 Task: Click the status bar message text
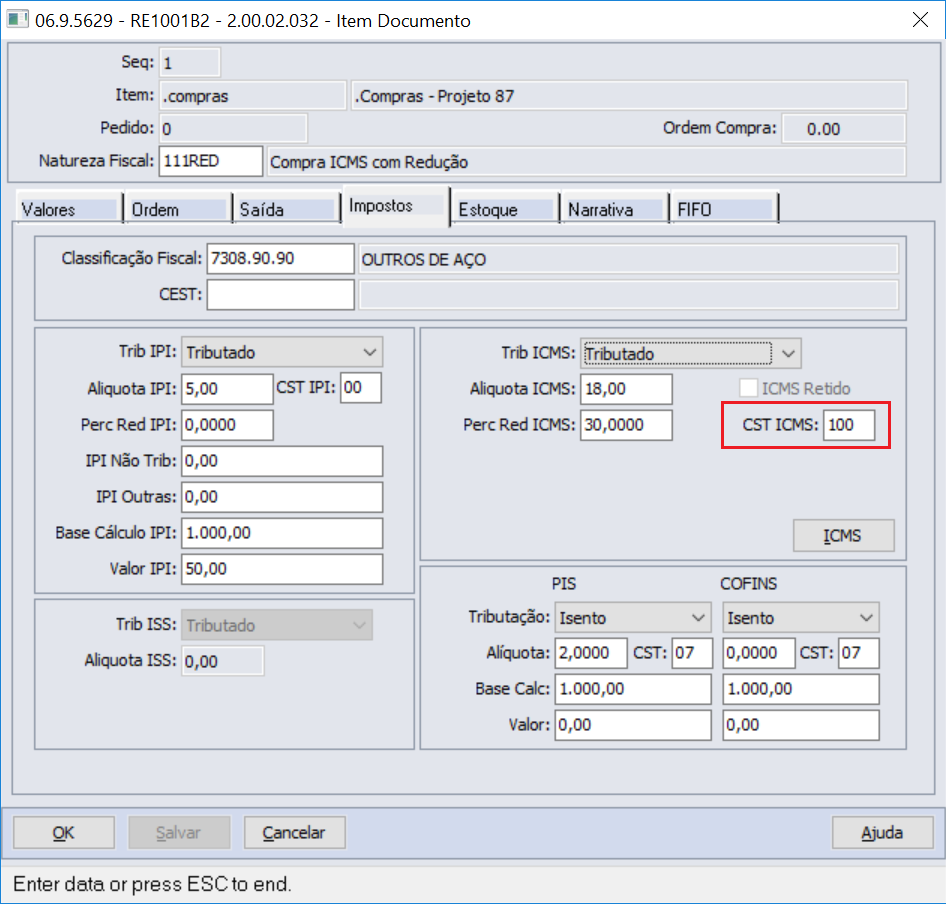(152, 884)
